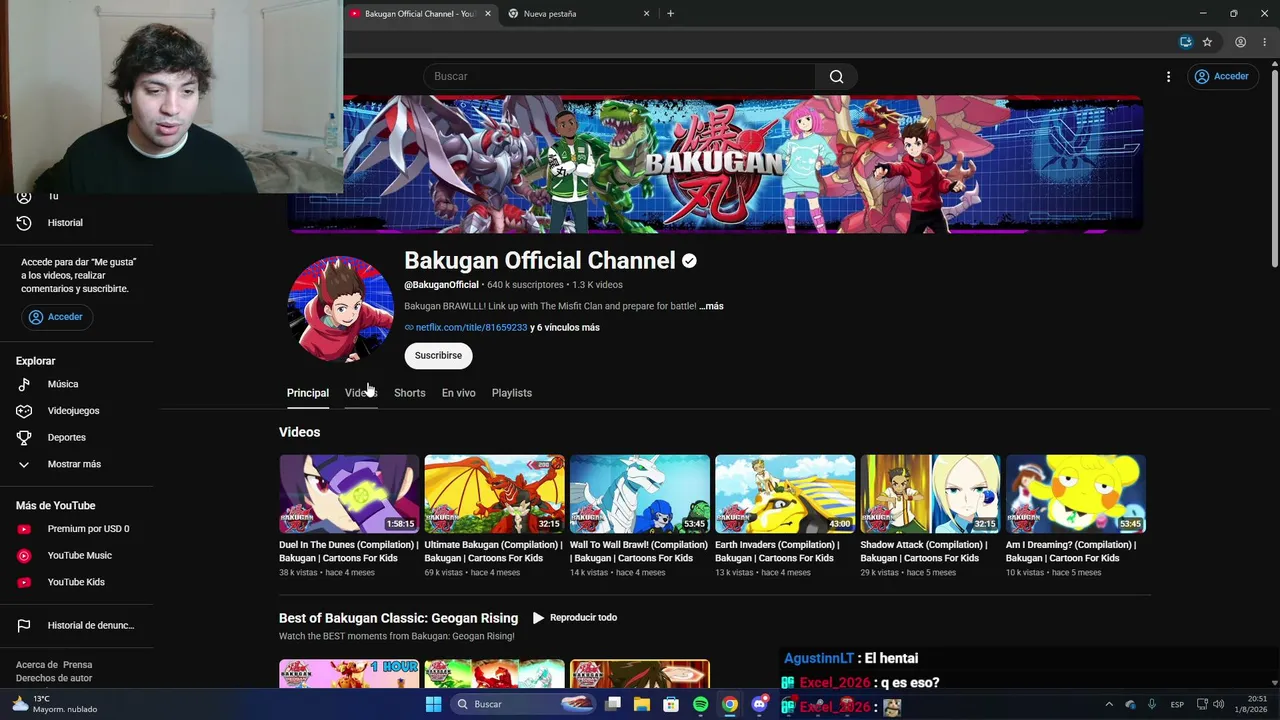Click the @BakuganOfficial handle text

[441, 285]
